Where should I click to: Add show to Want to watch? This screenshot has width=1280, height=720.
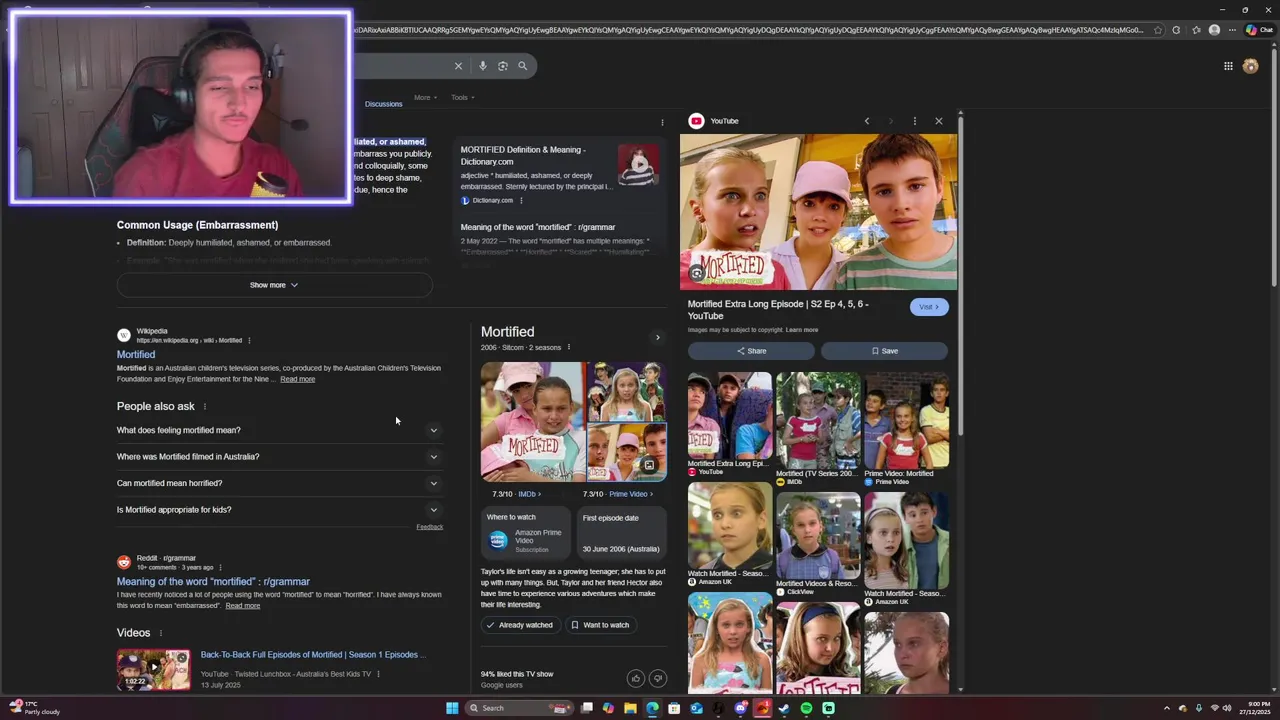(x=600, y=625)
